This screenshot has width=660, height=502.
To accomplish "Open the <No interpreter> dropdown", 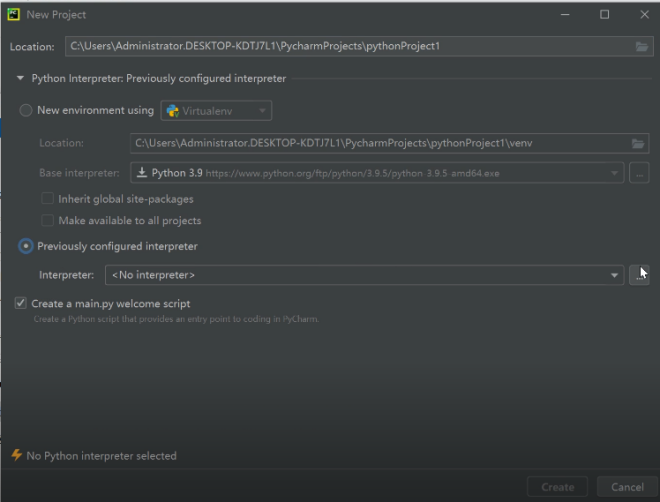I will pos(365,275).
